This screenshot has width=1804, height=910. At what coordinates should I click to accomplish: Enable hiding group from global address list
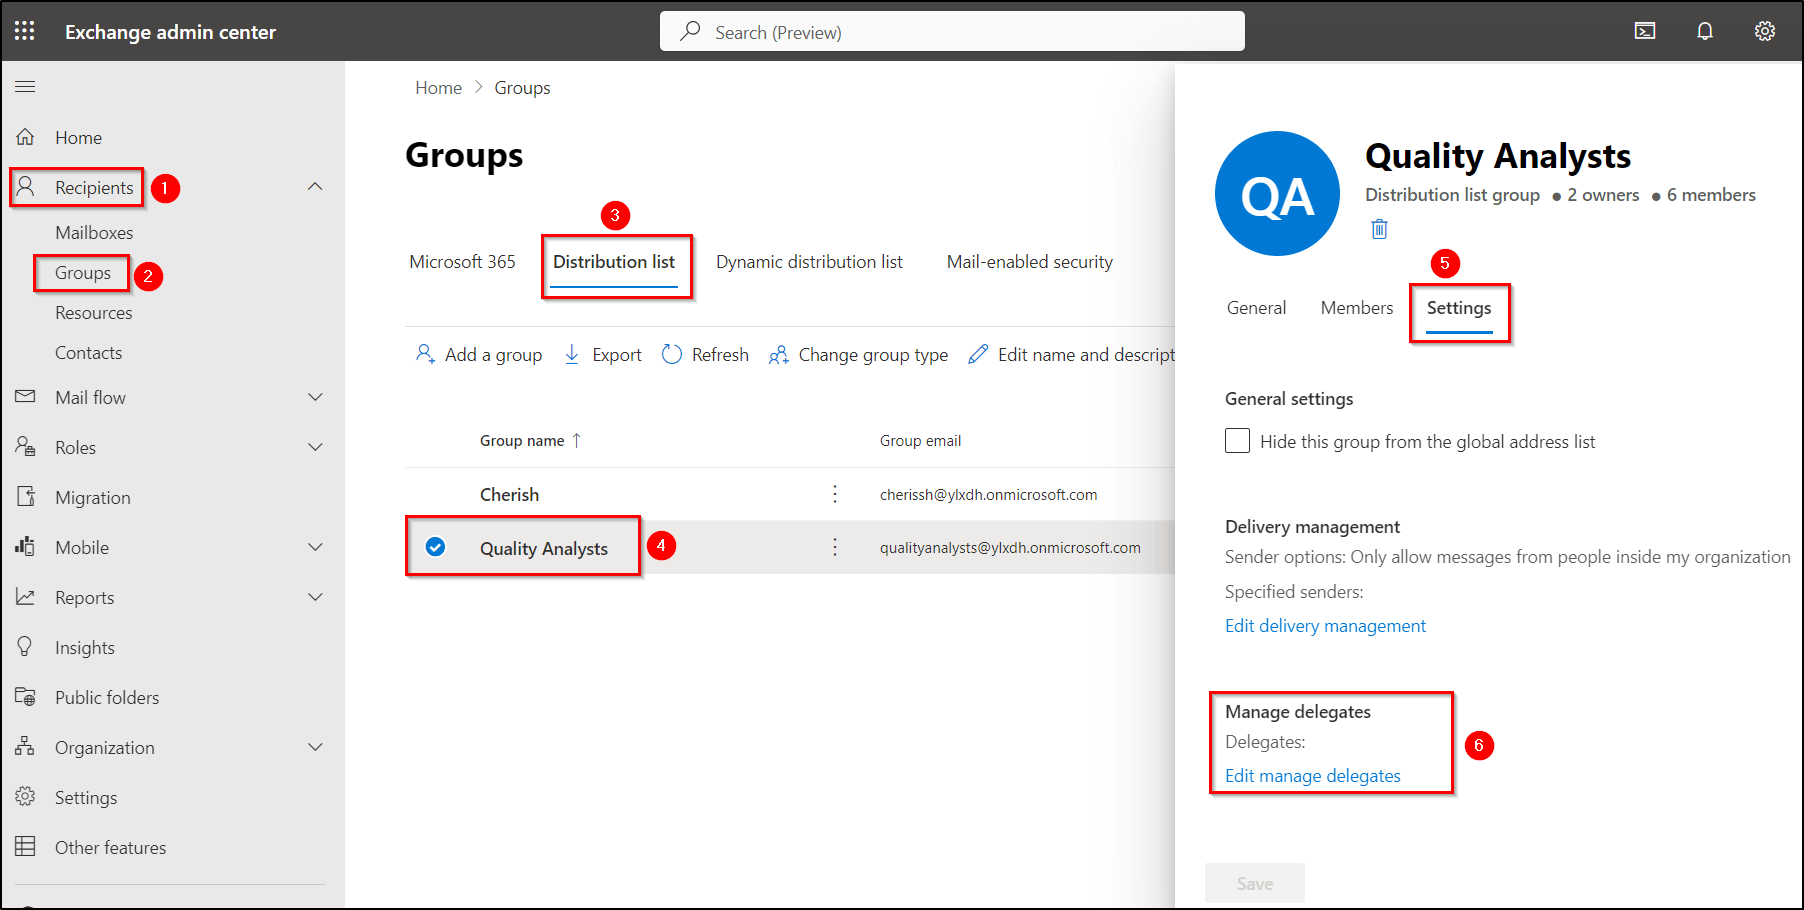pyautogui.click(x=1237, y=440)
